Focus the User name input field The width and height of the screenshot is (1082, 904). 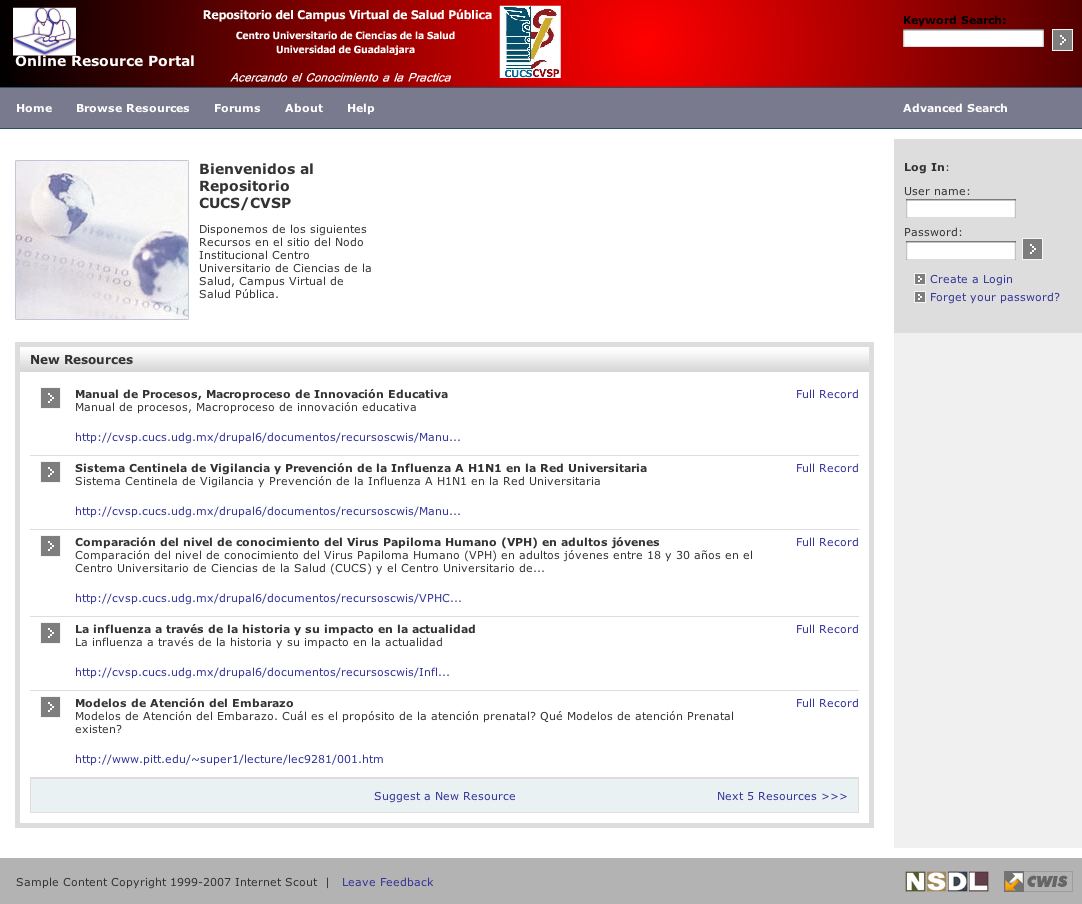[x=960, y=209]
